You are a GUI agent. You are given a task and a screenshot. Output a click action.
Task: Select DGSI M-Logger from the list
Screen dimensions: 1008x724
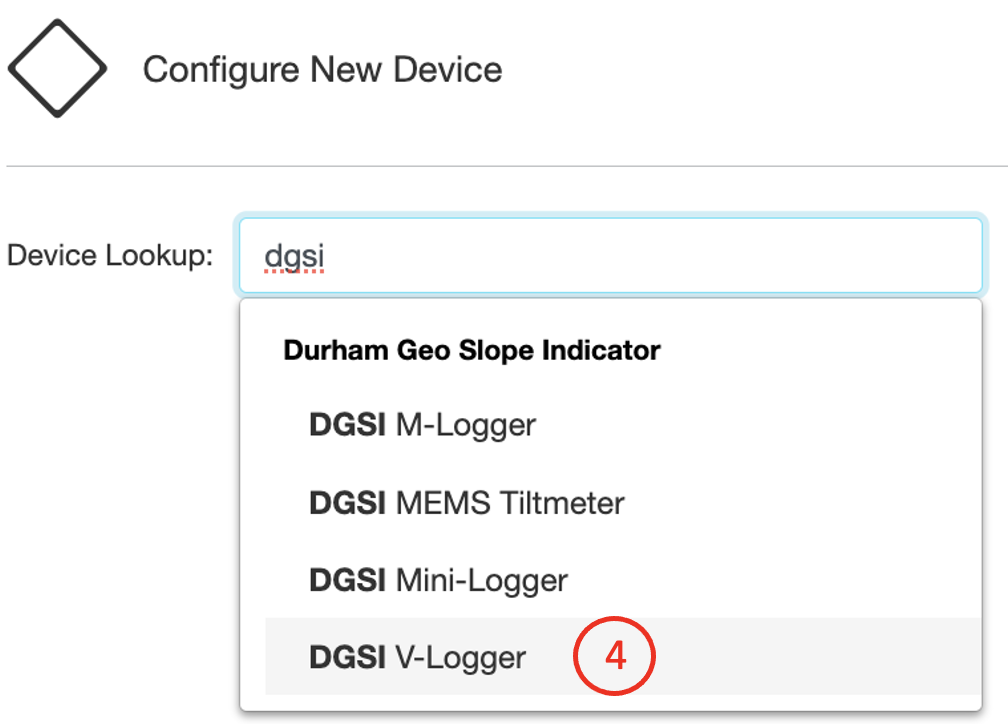[x=623, y=425]
